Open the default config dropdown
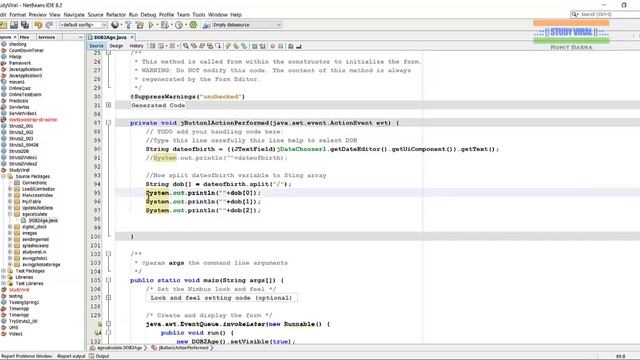640x360 pixels. (83, 25)
